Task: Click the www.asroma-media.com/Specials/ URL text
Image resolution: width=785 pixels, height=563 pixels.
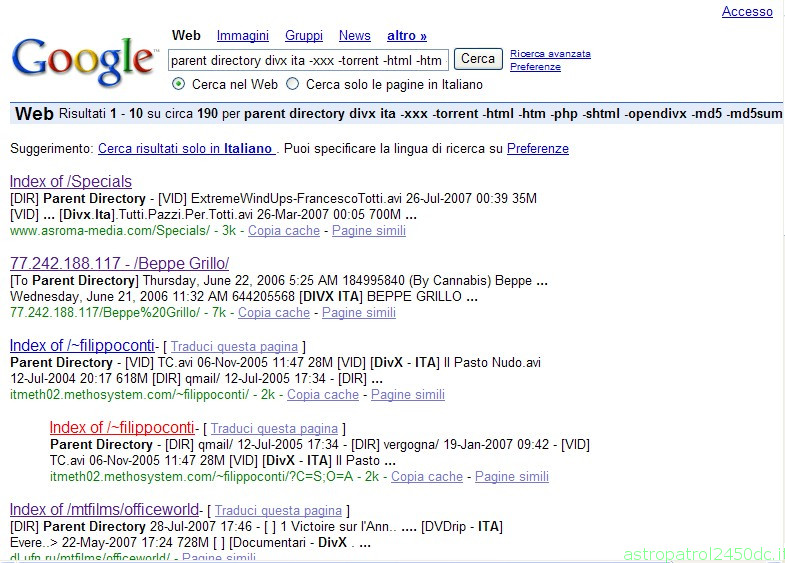Action: click(x=110, y=230)
